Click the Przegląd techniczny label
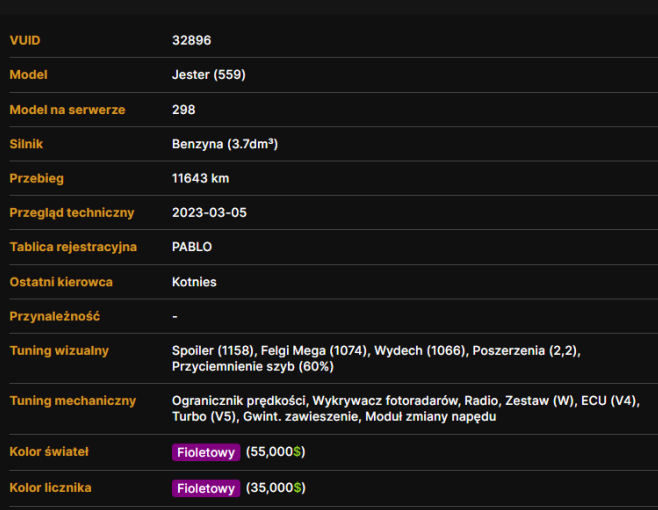This screenshot has width=658, height=510. tap(72, 213)
